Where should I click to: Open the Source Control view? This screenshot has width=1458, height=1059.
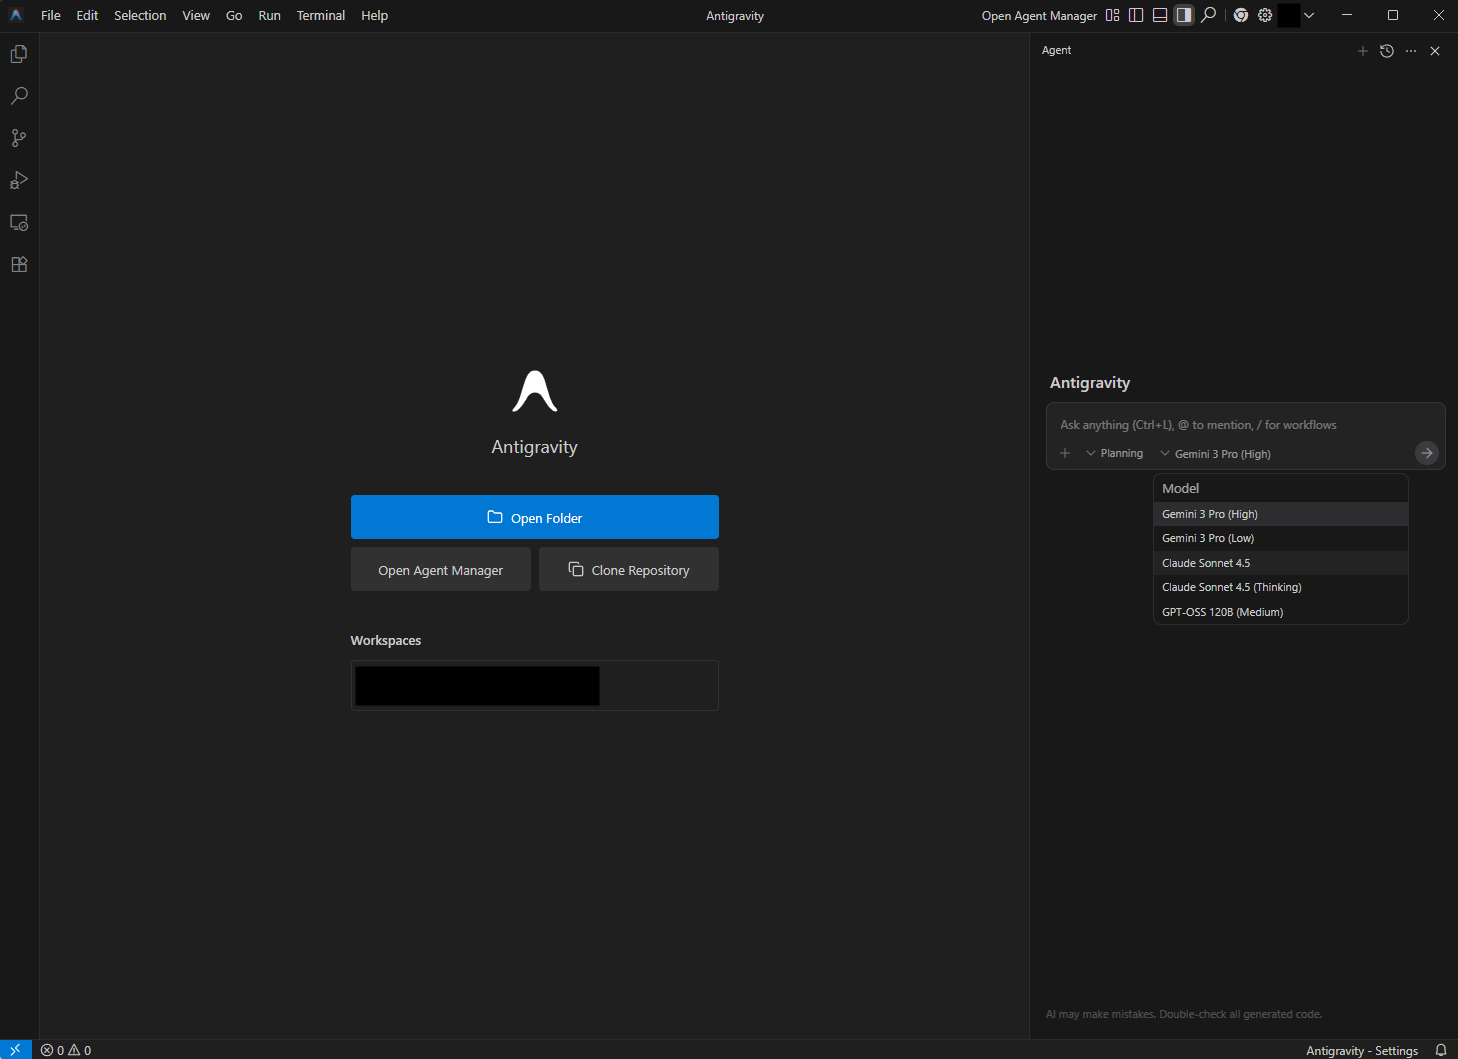[x=19, y=138]
